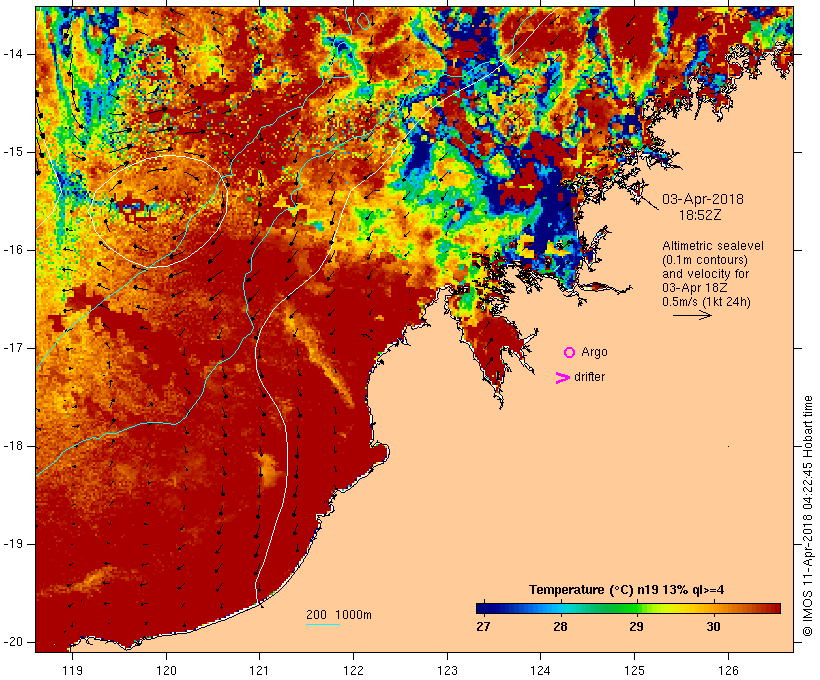
Task: Click latitude axis label '-15'
Action: point(13,152)
